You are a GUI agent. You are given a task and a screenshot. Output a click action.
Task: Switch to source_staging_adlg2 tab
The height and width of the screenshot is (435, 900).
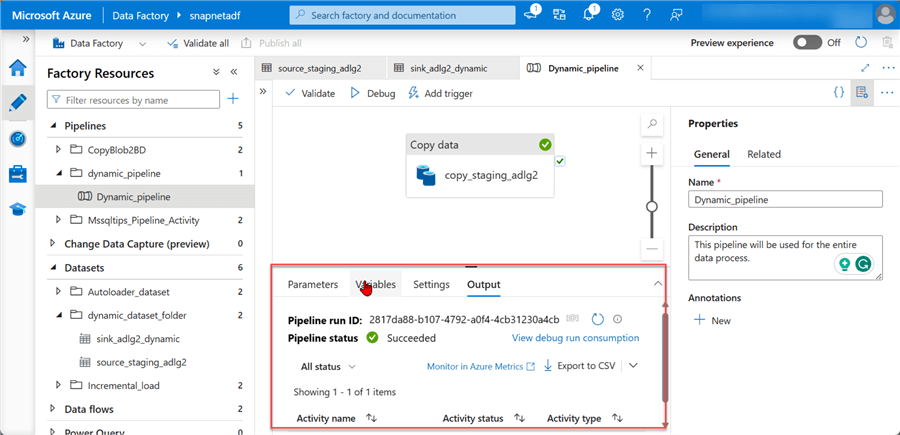tap(320, 68)
